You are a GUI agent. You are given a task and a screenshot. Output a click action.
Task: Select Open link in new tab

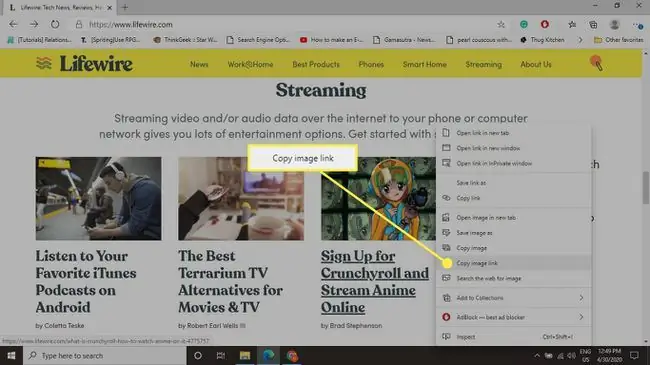(514, 133)
